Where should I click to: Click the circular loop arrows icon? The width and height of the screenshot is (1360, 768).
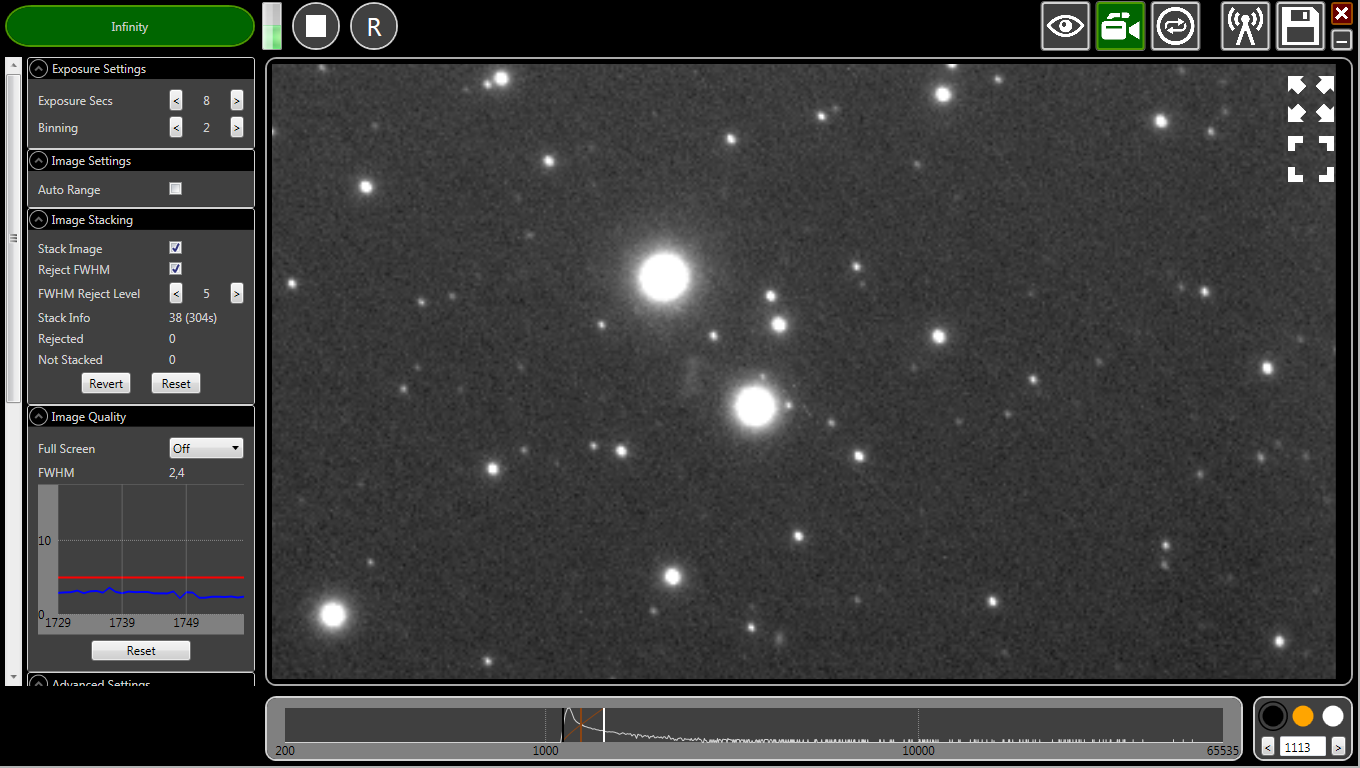pyautogui.click(x=1175, y=26)
